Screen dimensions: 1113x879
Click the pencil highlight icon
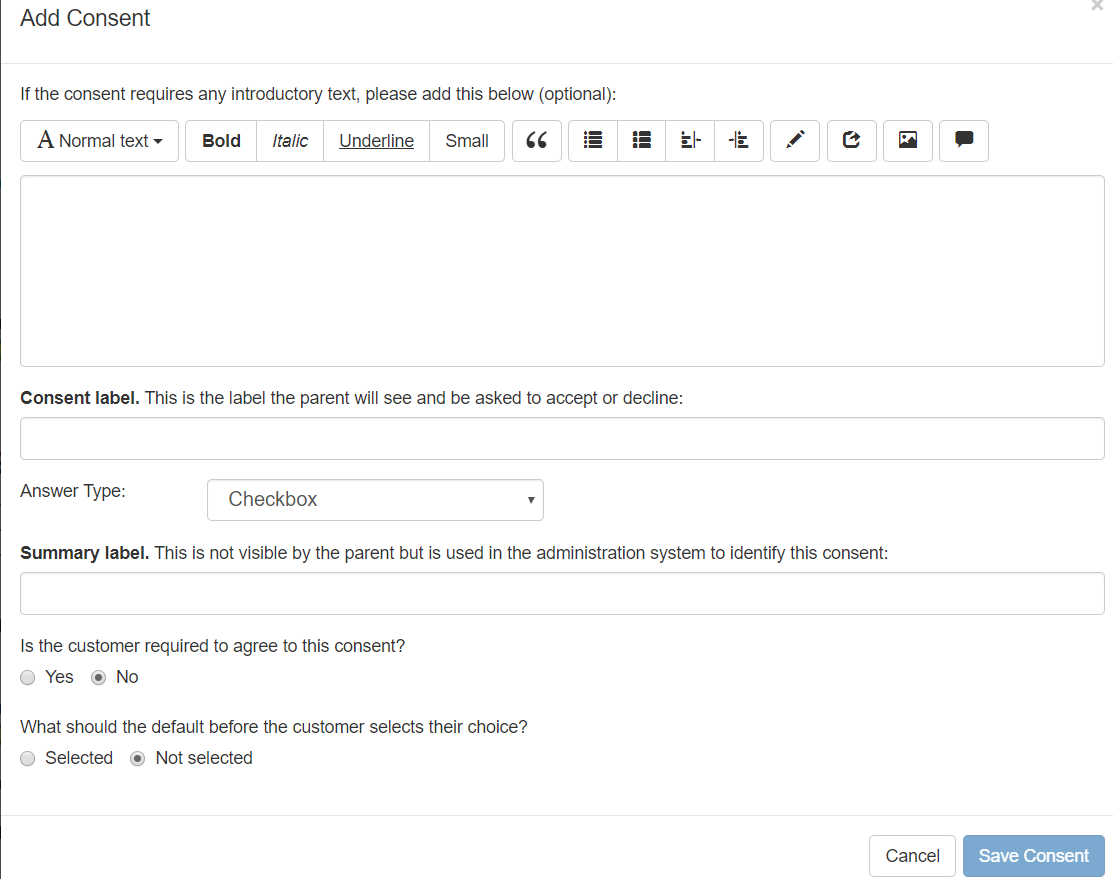795,141
